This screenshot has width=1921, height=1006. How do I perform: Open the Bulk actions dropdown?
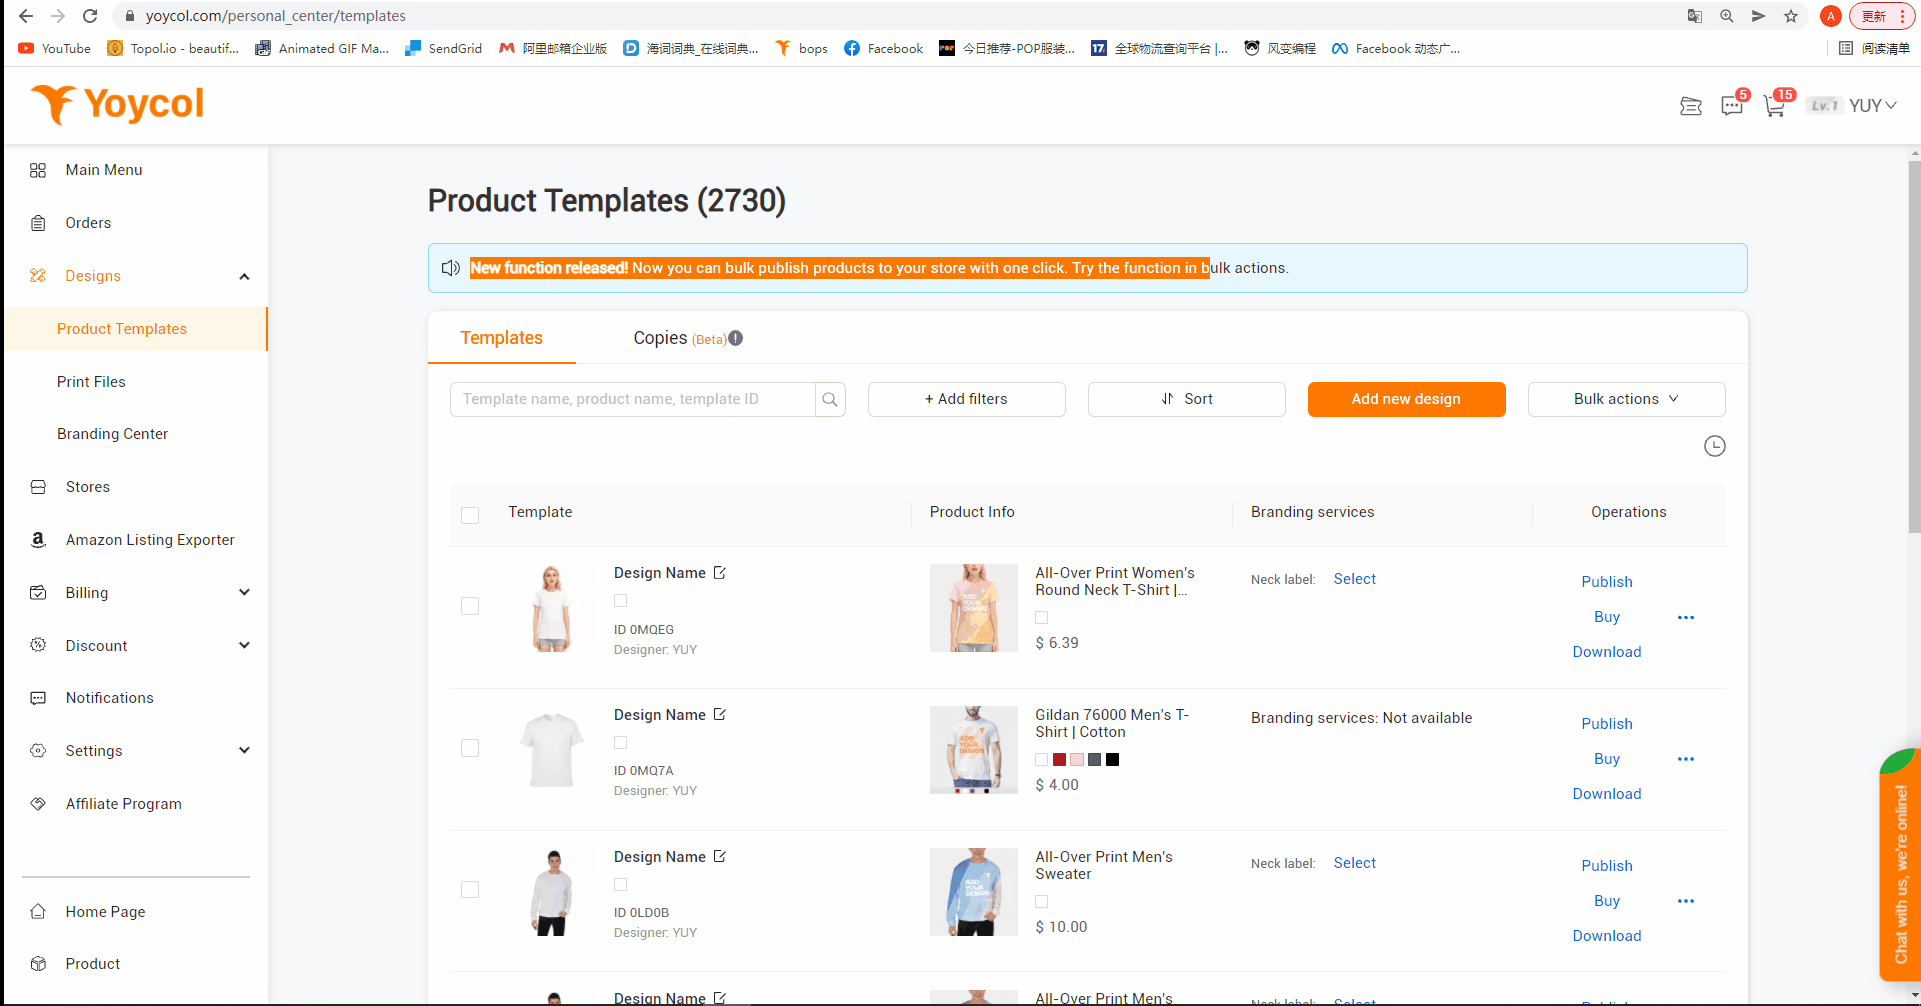coord(1626,399)
